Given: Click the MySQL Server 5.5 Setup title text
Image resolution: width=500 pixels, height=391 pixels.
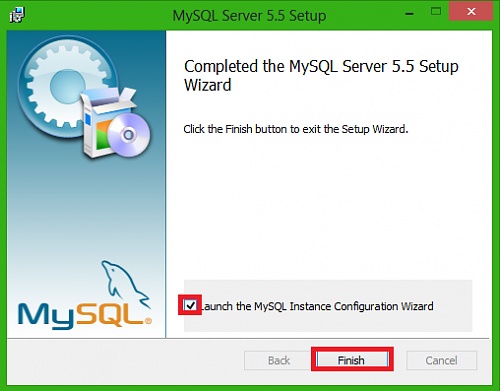Looking at the screenshot, I should (x=249, y=16).
